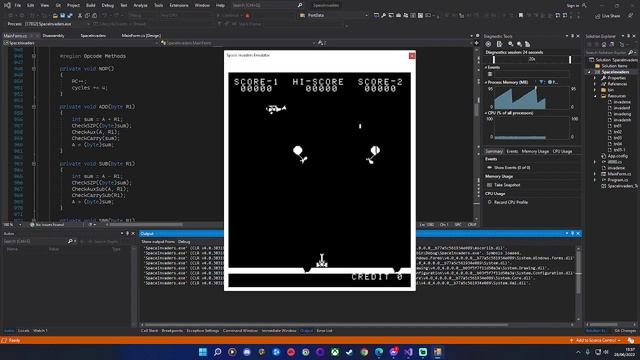Click the taskbar Search icon
Viewport: 640px width, 360px height.
coord(217,352)
